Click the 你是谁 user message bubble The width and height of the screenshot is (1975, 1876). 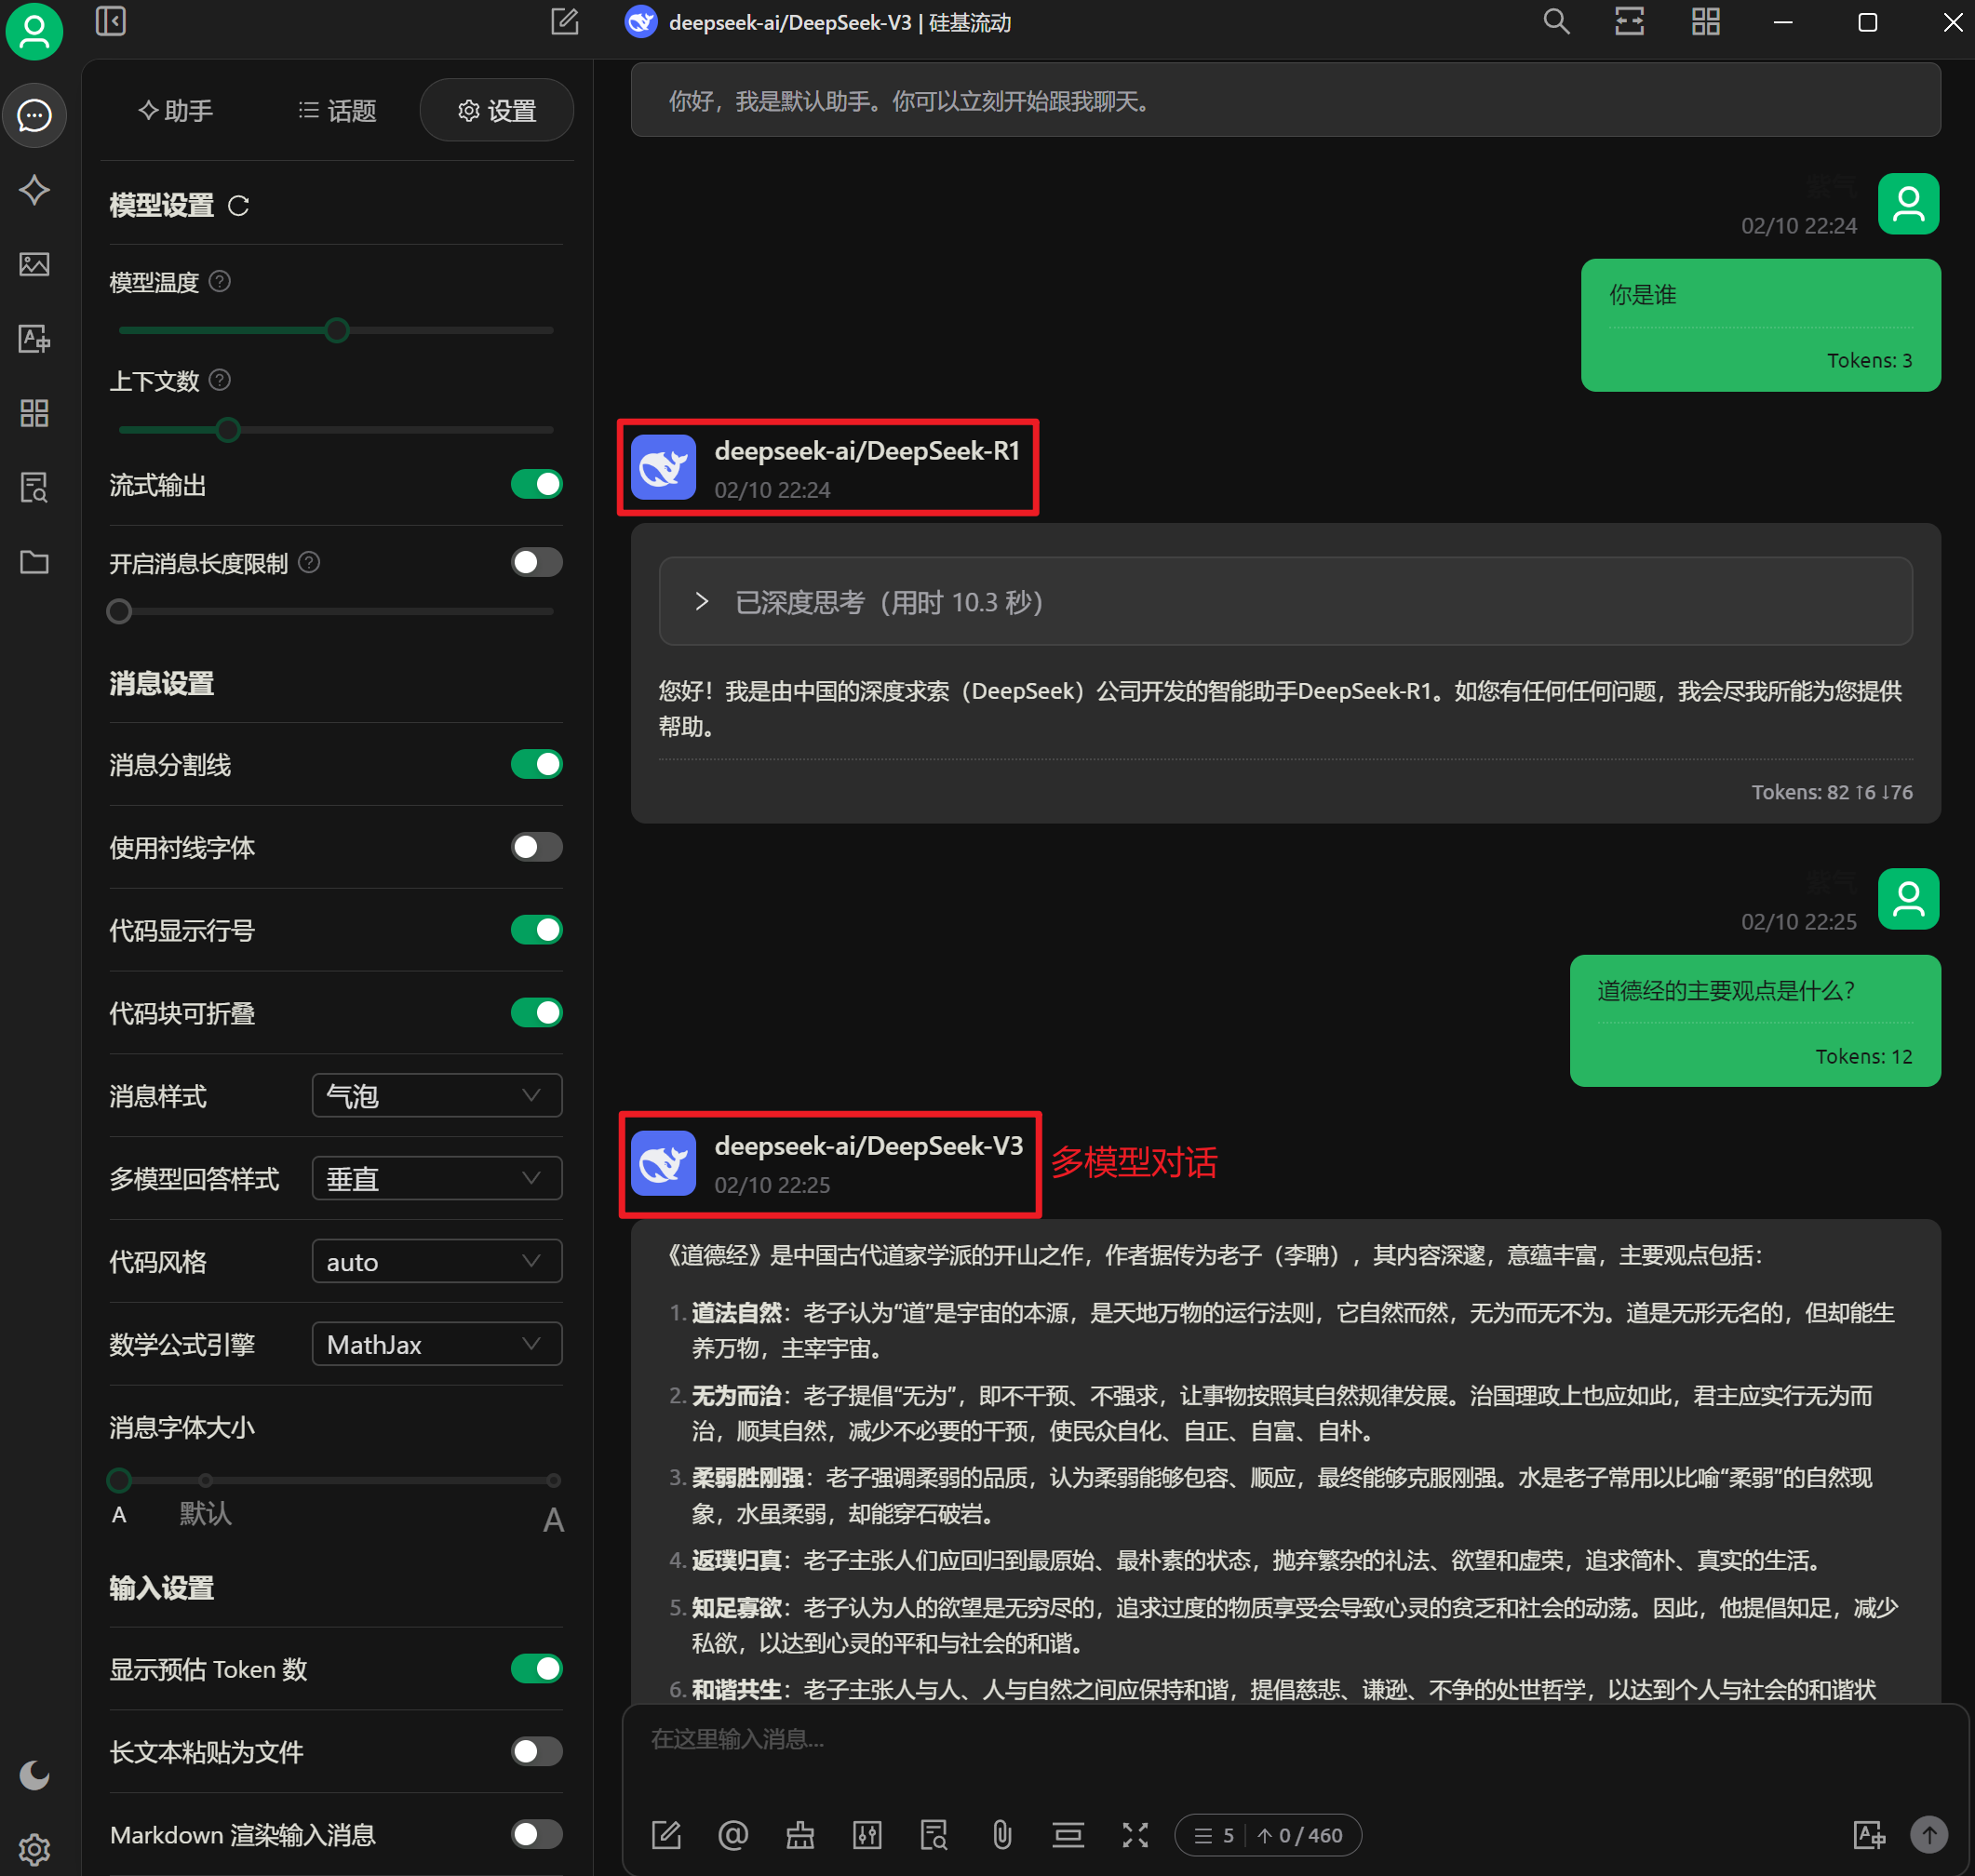[x=1760, y=325]
